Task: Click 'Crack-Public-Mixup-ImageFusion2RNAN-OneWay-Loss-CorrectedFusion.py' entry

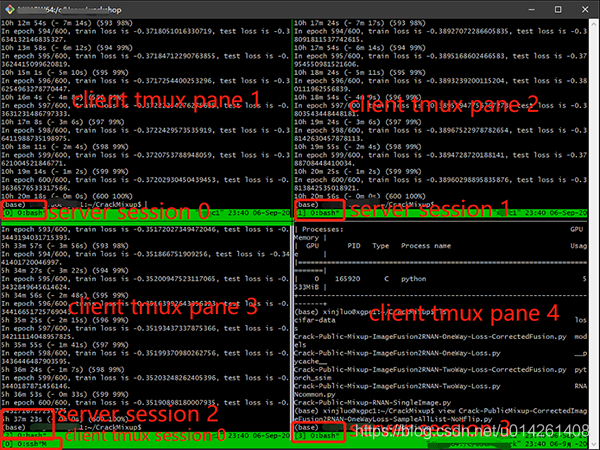Action: (430, 337)
